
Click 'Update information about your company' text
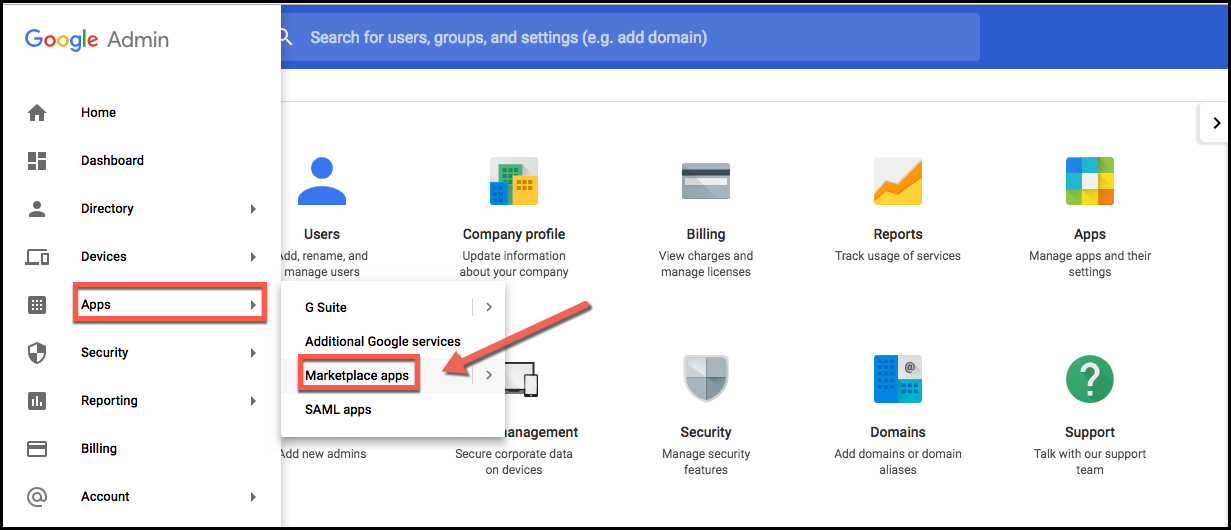coord(514,264)
